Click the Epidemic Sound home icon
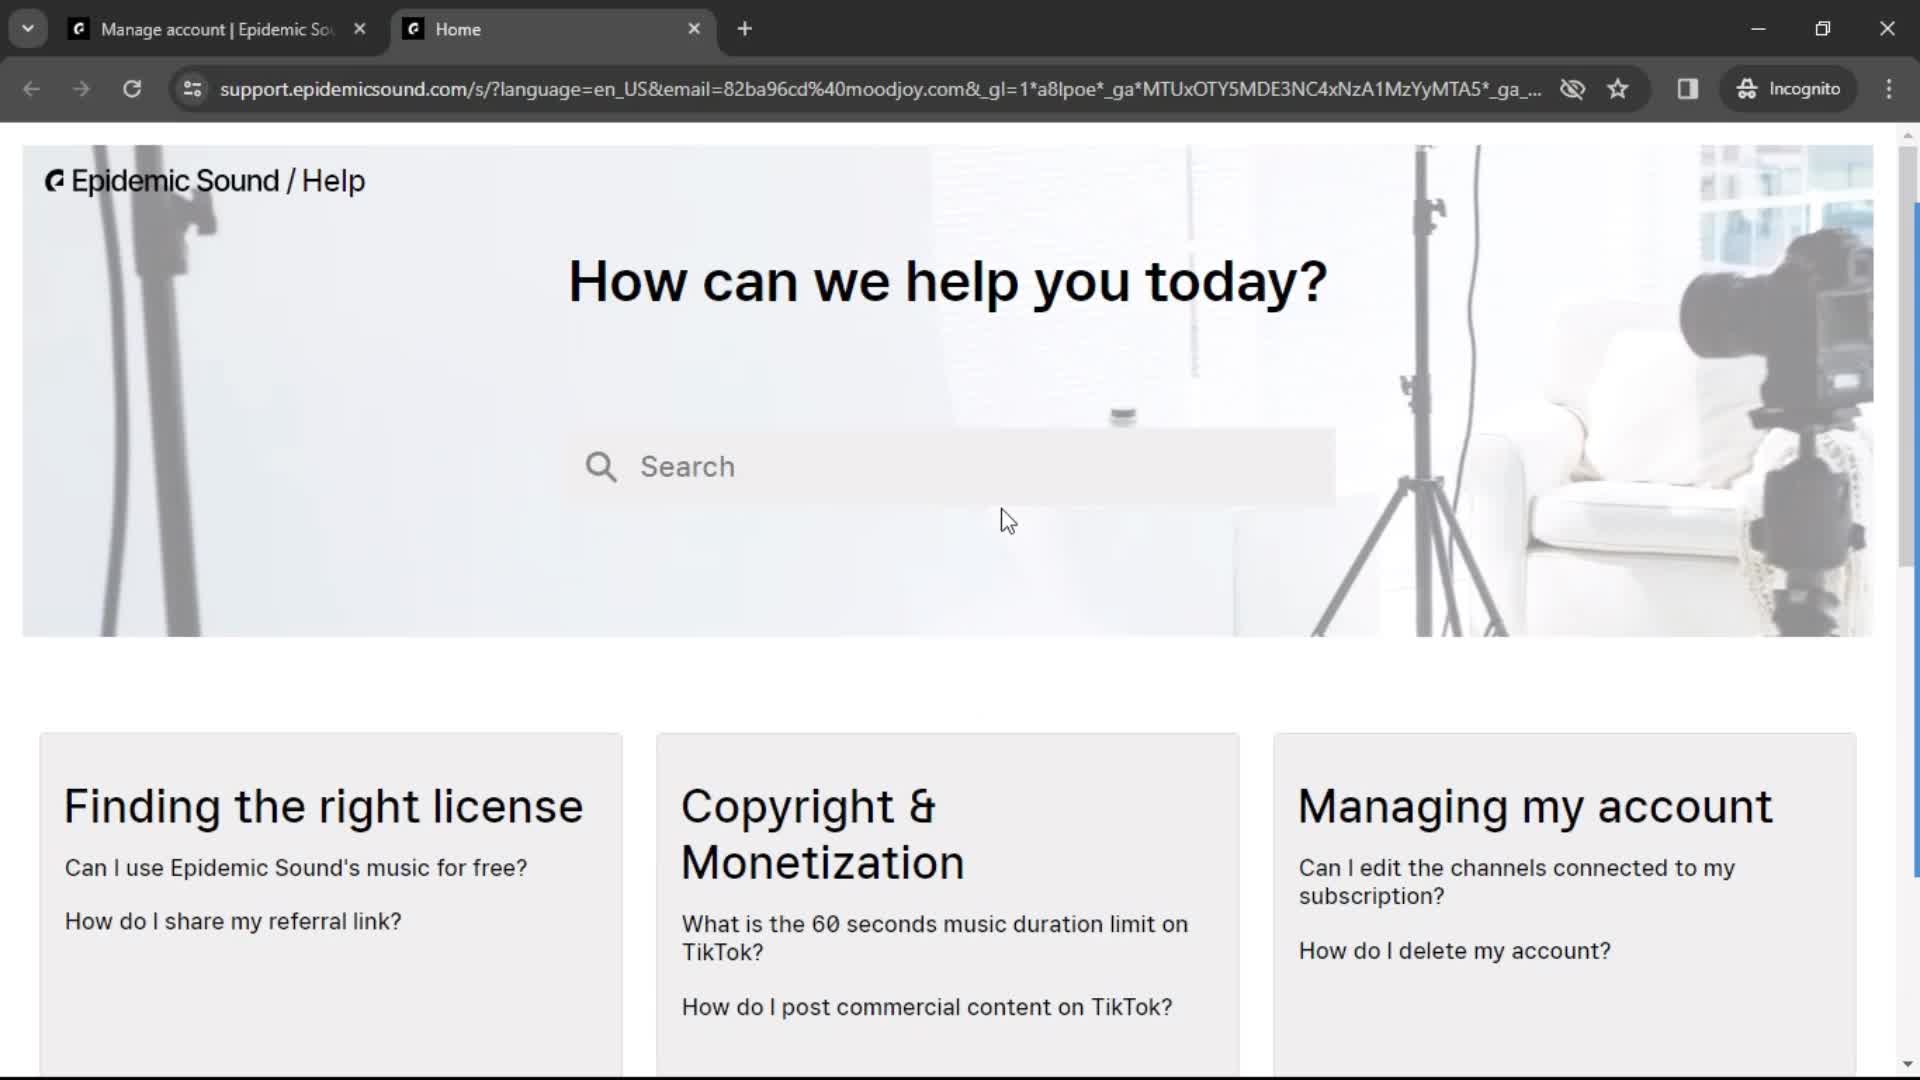 [x=53, y=181]
